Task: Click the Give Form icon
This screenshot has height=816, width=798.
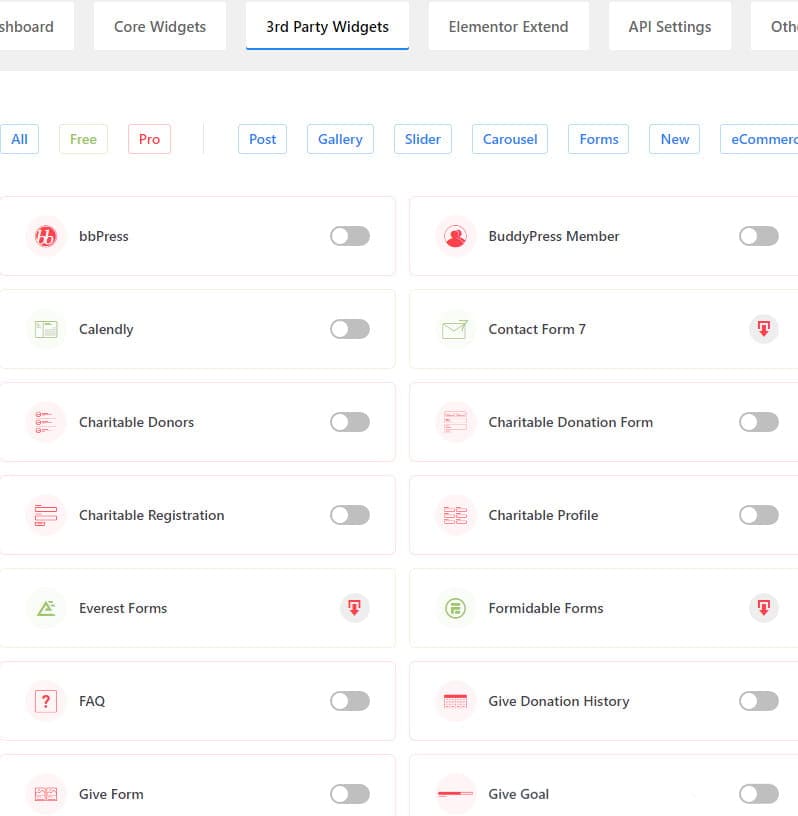Action: (46, 794)
